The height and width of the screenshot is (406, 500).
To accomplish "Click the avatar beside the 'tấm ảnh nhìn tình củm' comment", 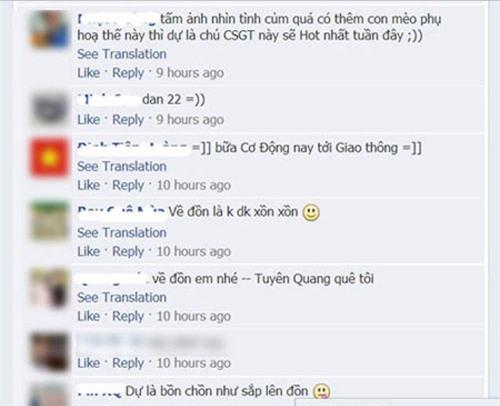I will click(49, 29).
